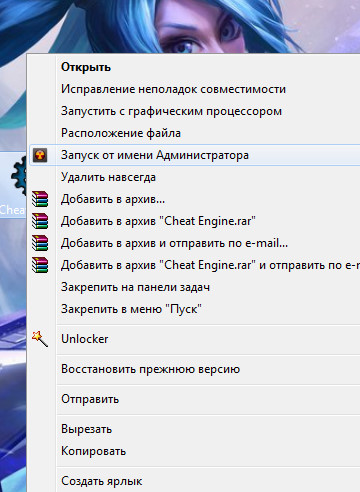Select Исправление неполадок совместимости
This screenshot has height=492, width=360.
(x=173, y=89)
